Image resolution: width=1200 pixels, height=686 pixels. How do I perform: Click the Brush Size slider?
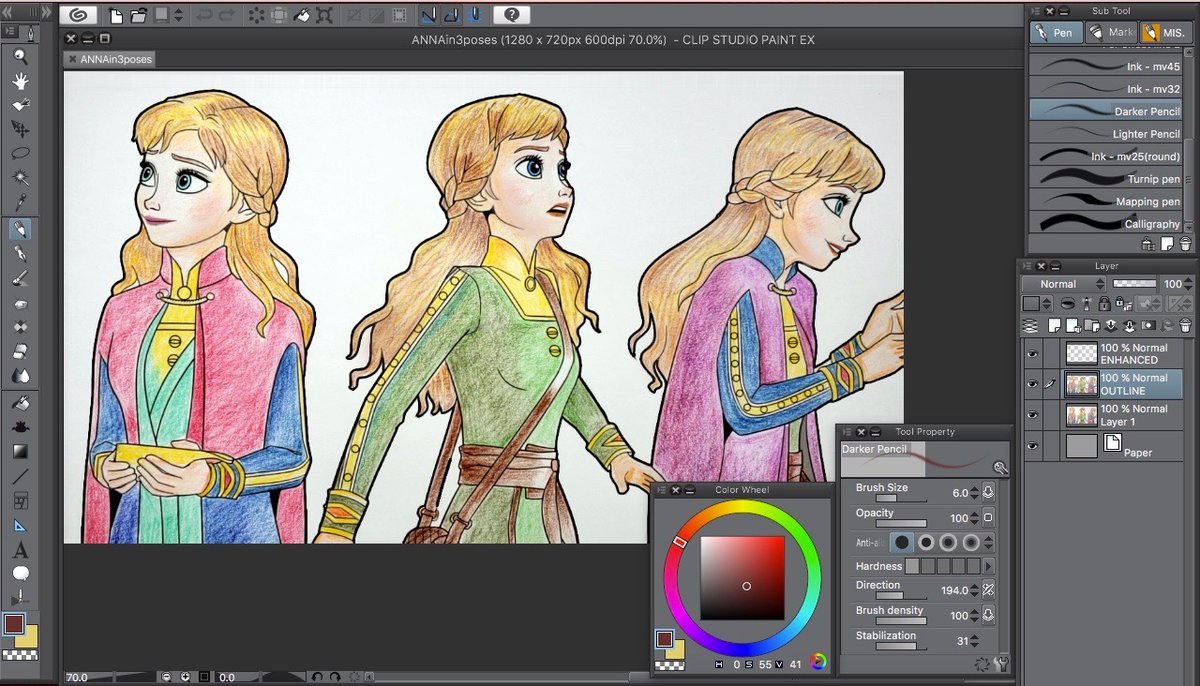tap(900, 498)
